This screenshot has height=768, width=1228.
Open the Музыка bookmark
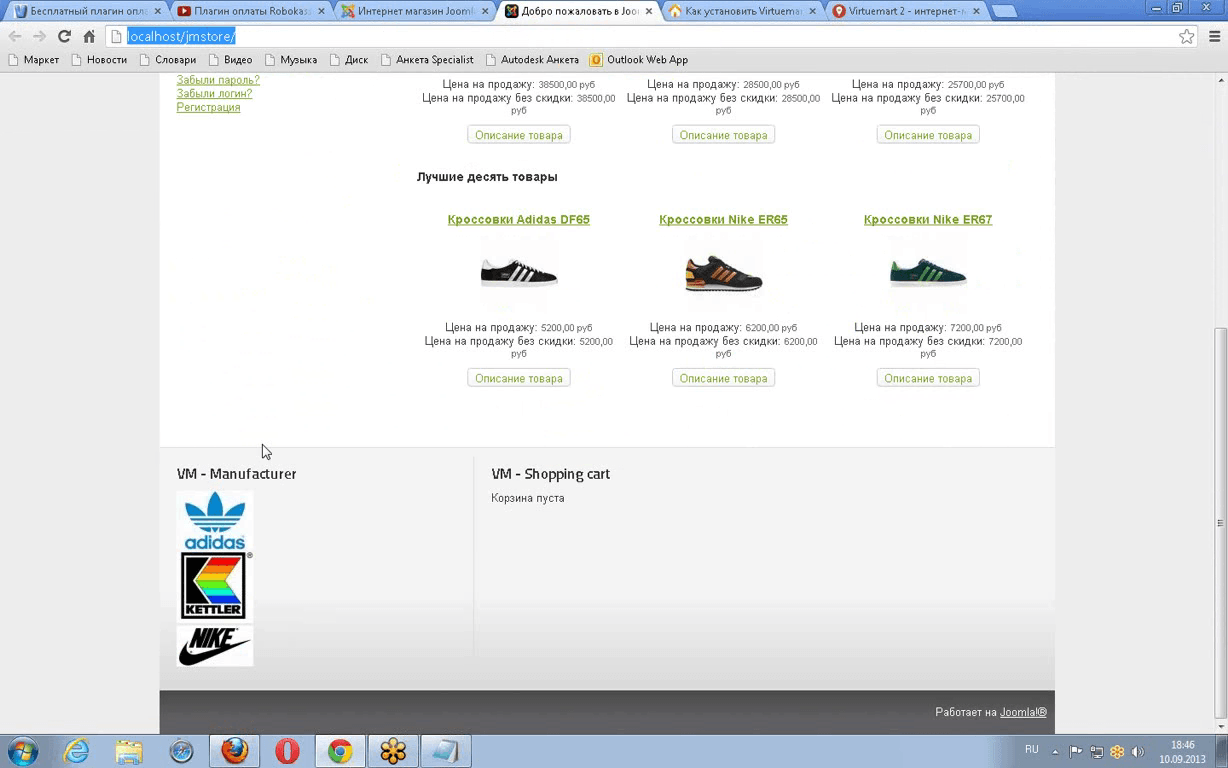pyautogui.click(x=290, y=60)
